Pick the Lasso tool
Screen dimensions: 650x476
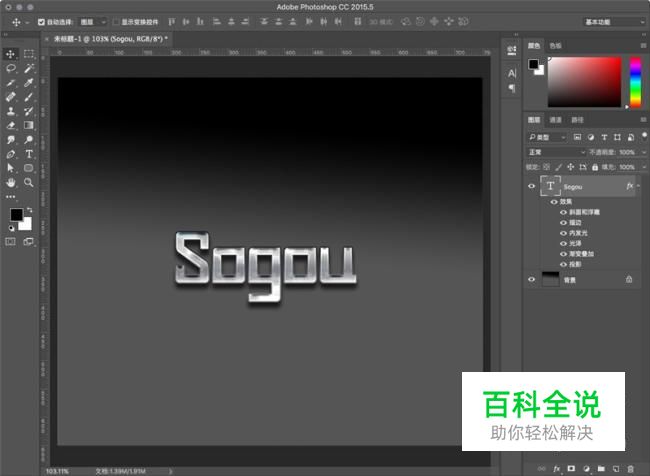tap(11, 68)
